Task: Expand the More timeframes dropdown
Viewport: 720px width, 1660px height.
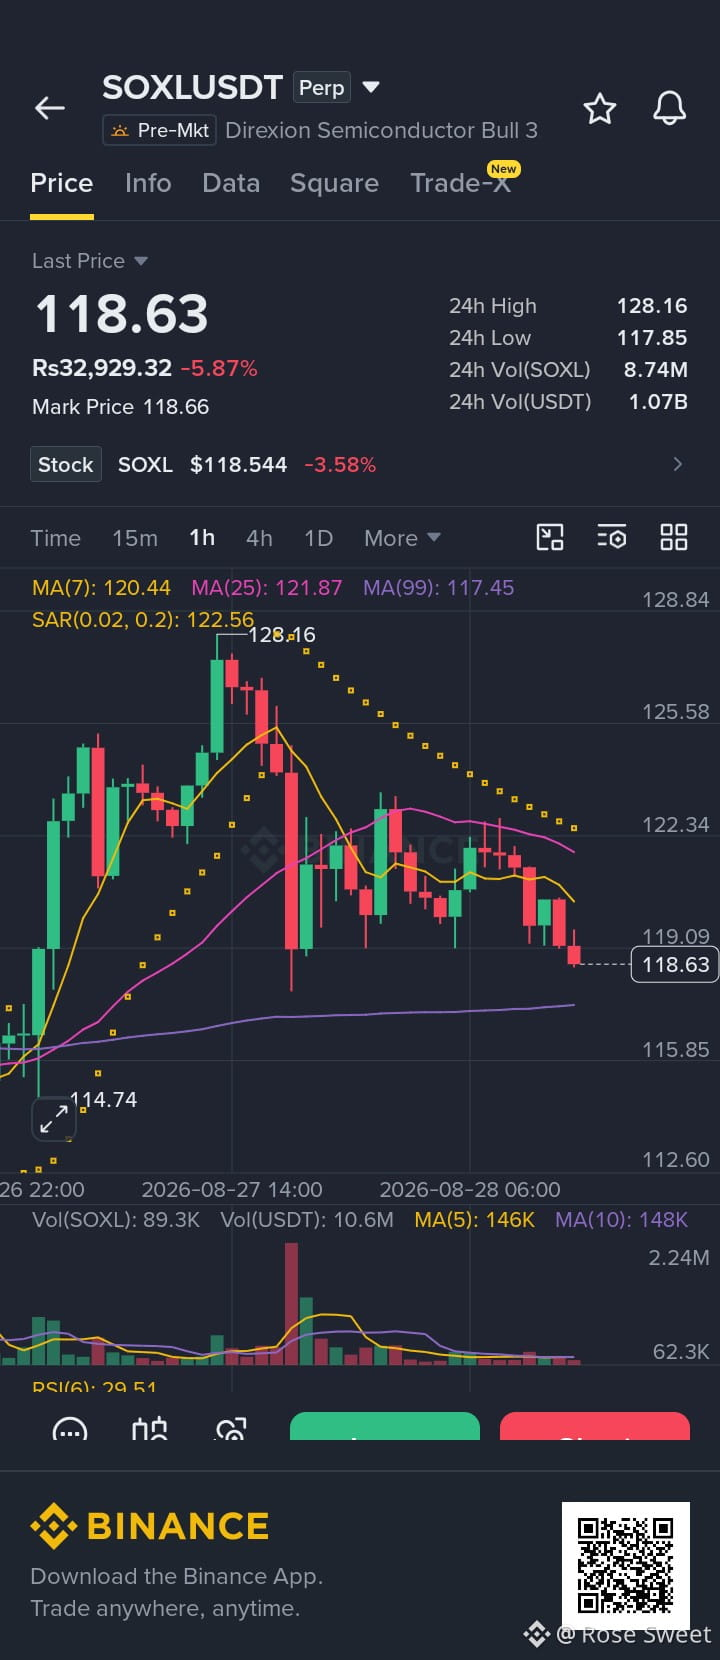Action: click(x=402, y=538)
